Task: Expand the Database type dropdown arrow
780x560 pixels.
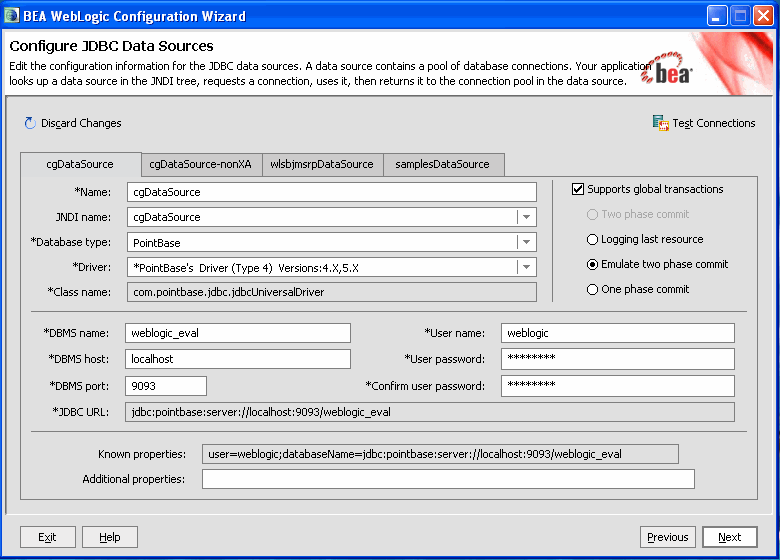Action: pos(526,242)
